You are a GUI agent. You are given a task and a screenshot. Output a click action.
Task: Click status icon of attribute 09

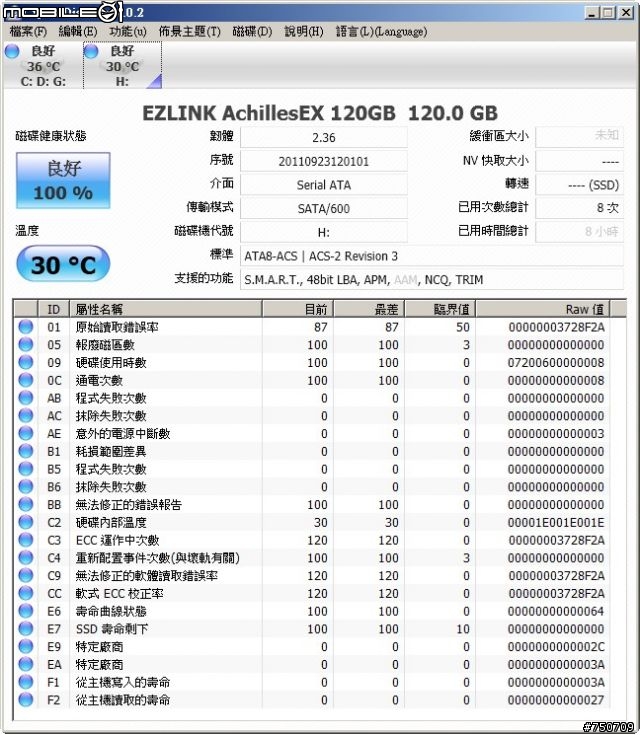[26, 362]
